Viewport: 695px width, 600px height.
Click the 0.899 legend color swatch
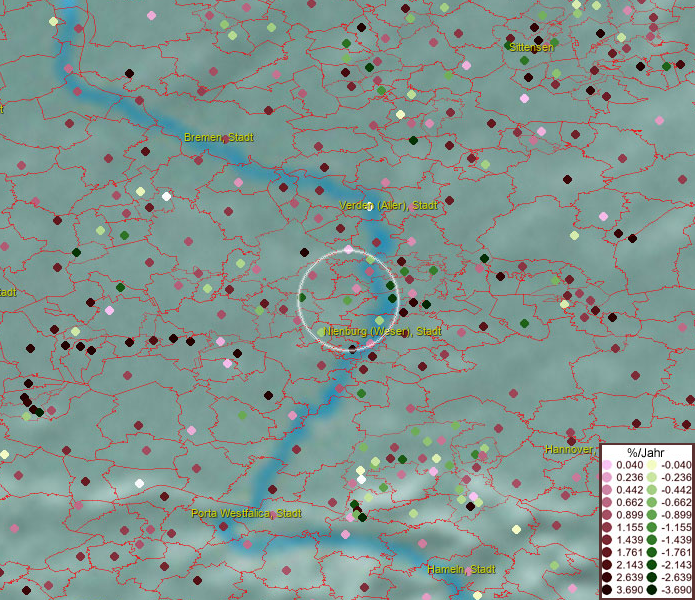coord(607,515)
